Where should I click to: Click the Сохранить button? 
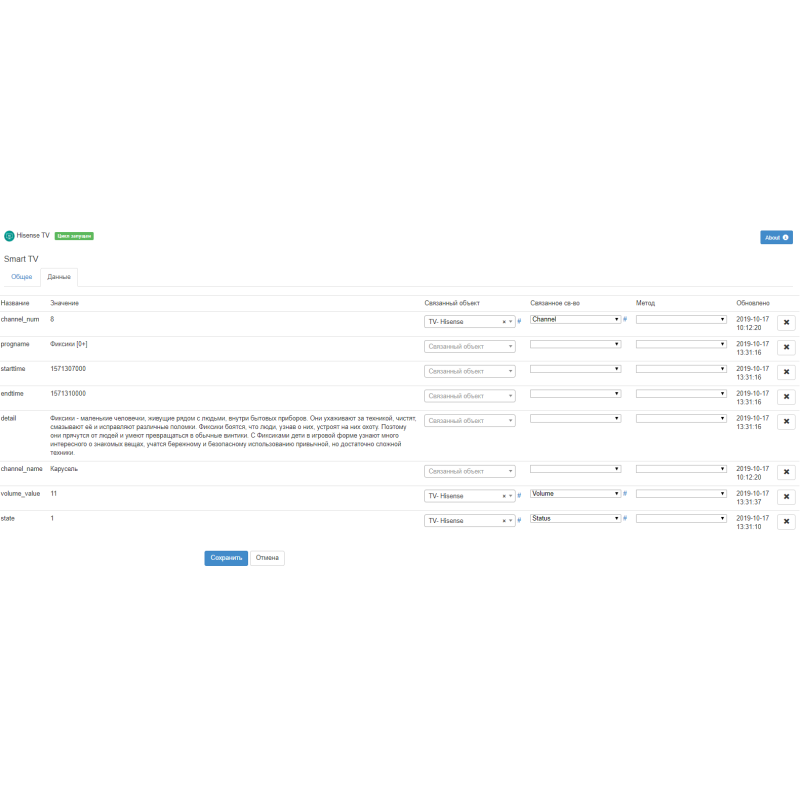226,558
